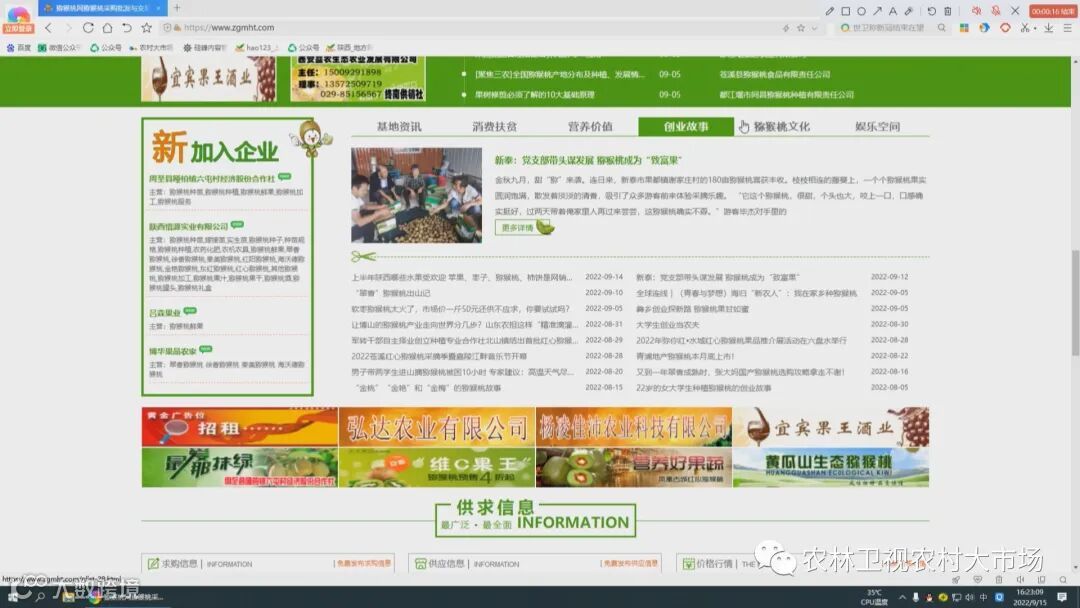Click the taskbar clock showing 2022/9/15
1080x608 pixels.
click(x=1029, y=596)
